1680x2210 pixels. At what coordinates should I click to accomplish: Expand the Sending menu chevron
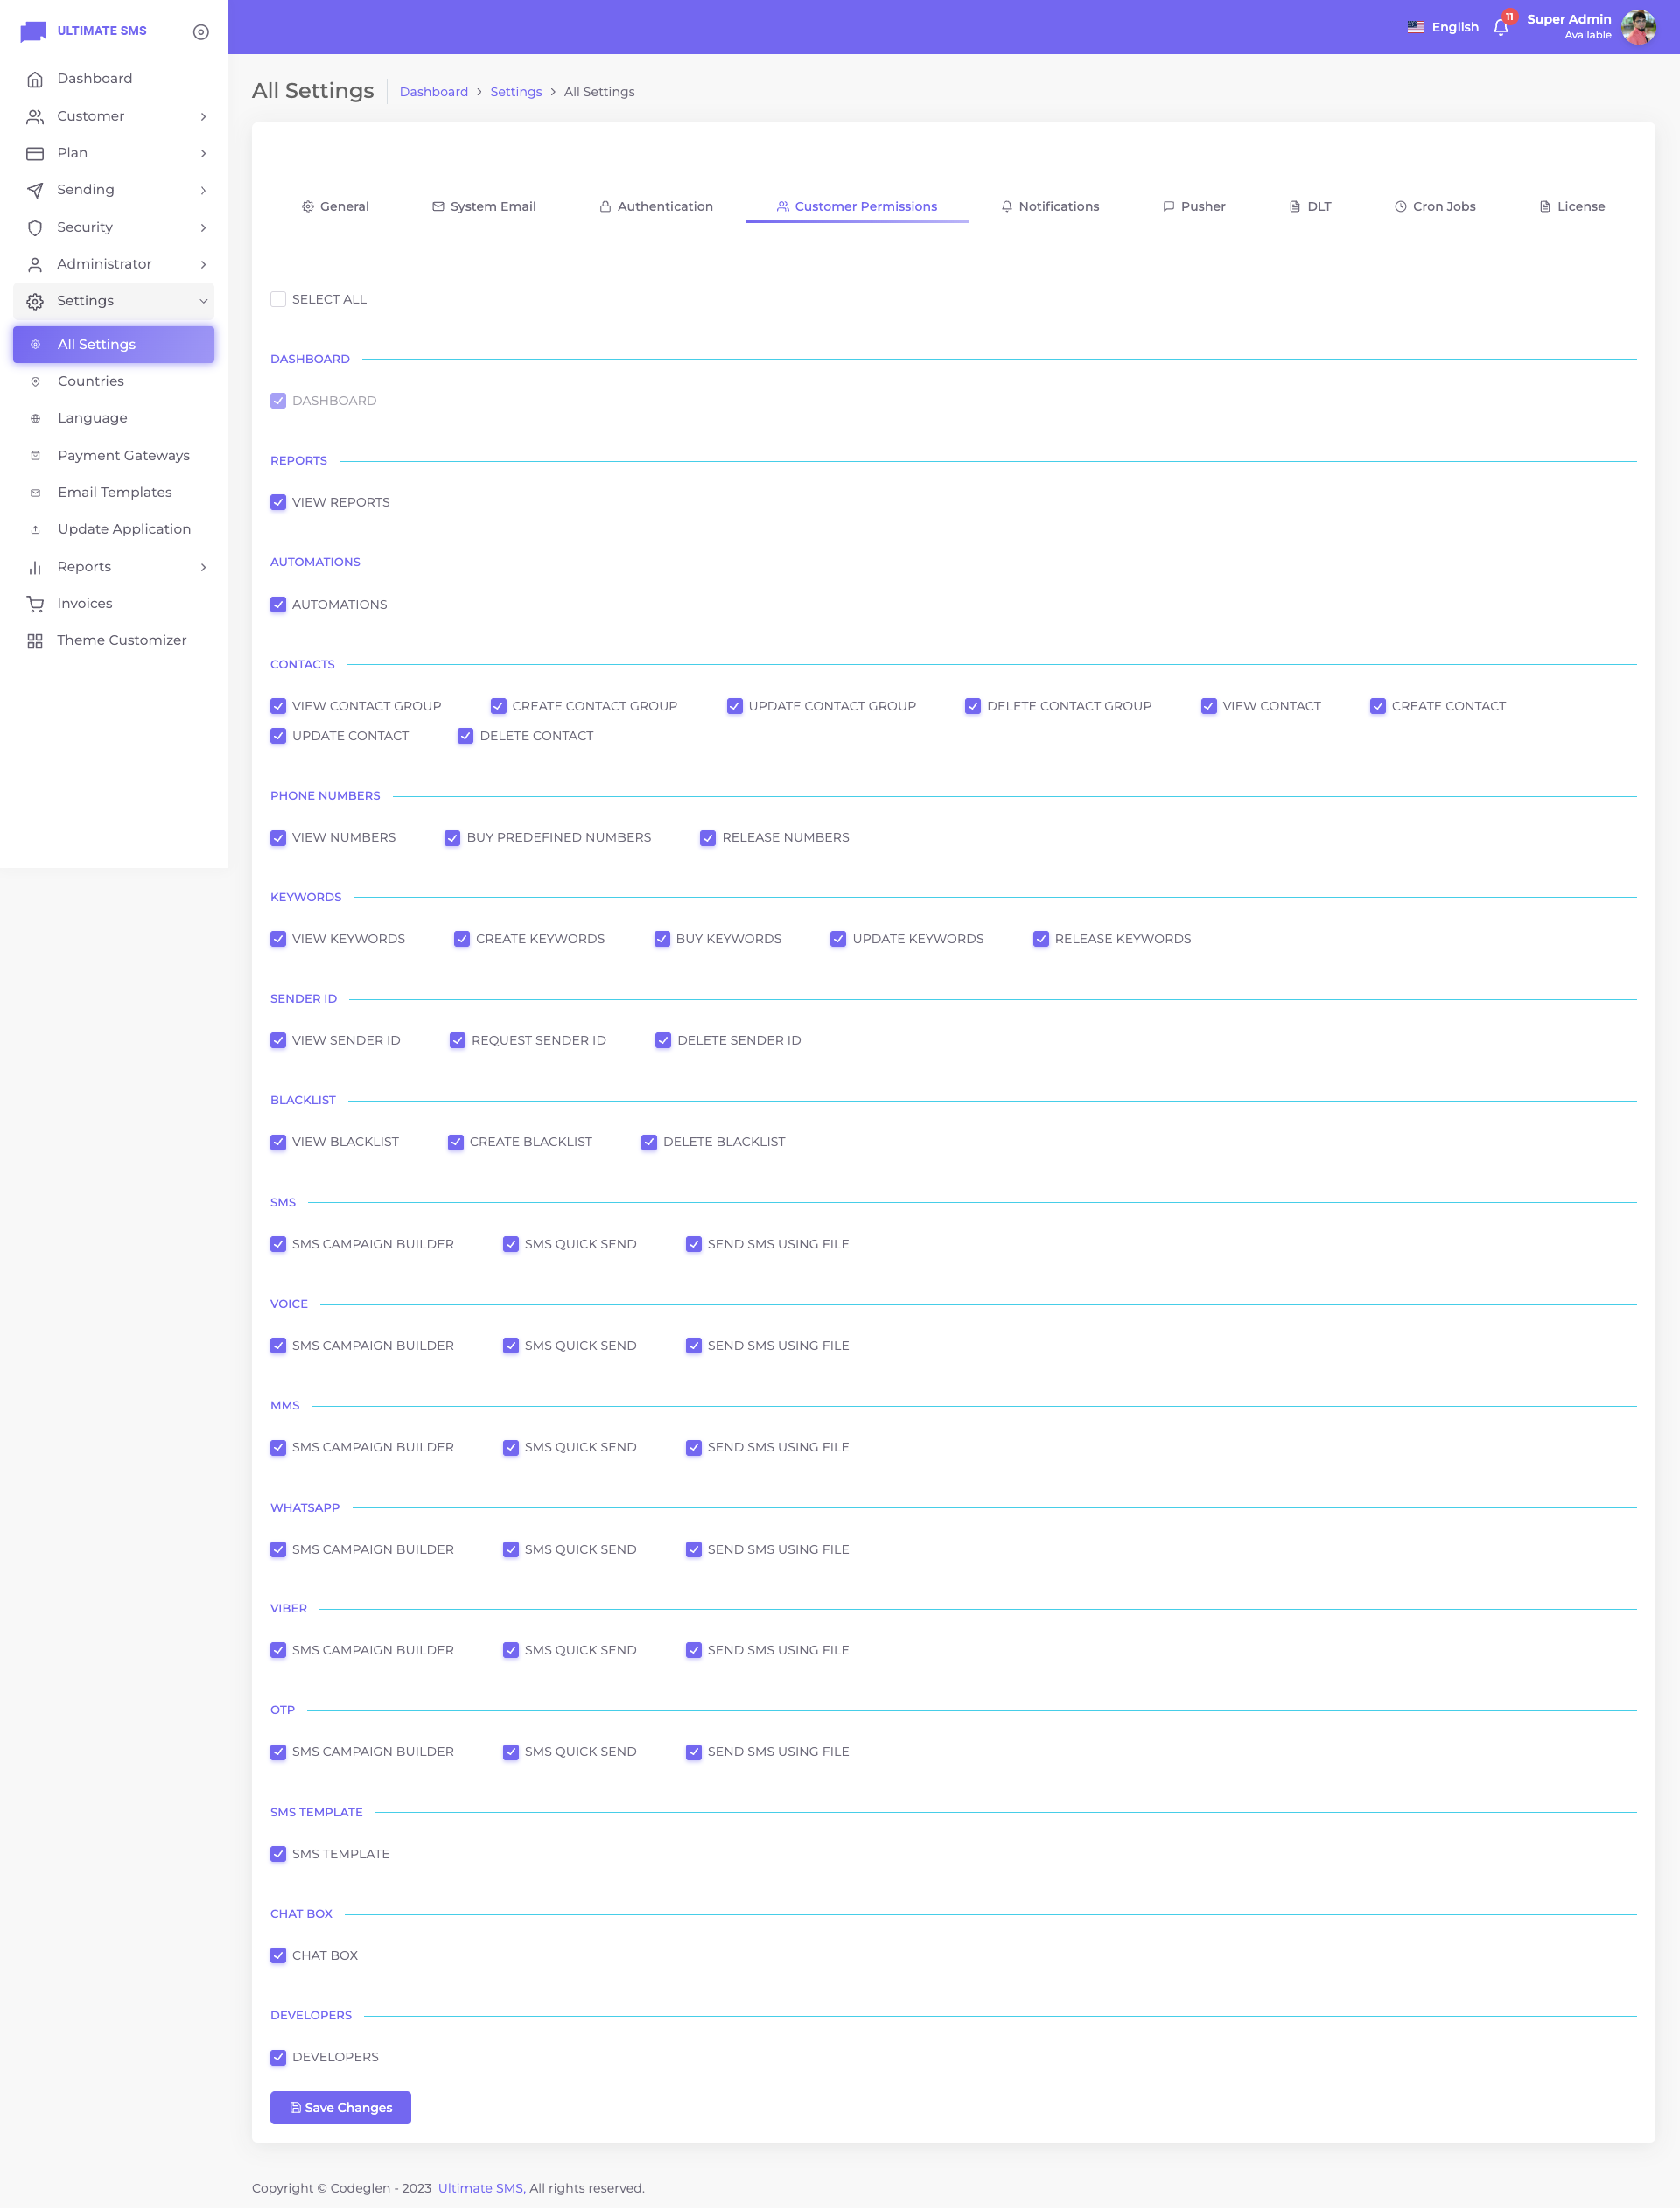(203, 190)
